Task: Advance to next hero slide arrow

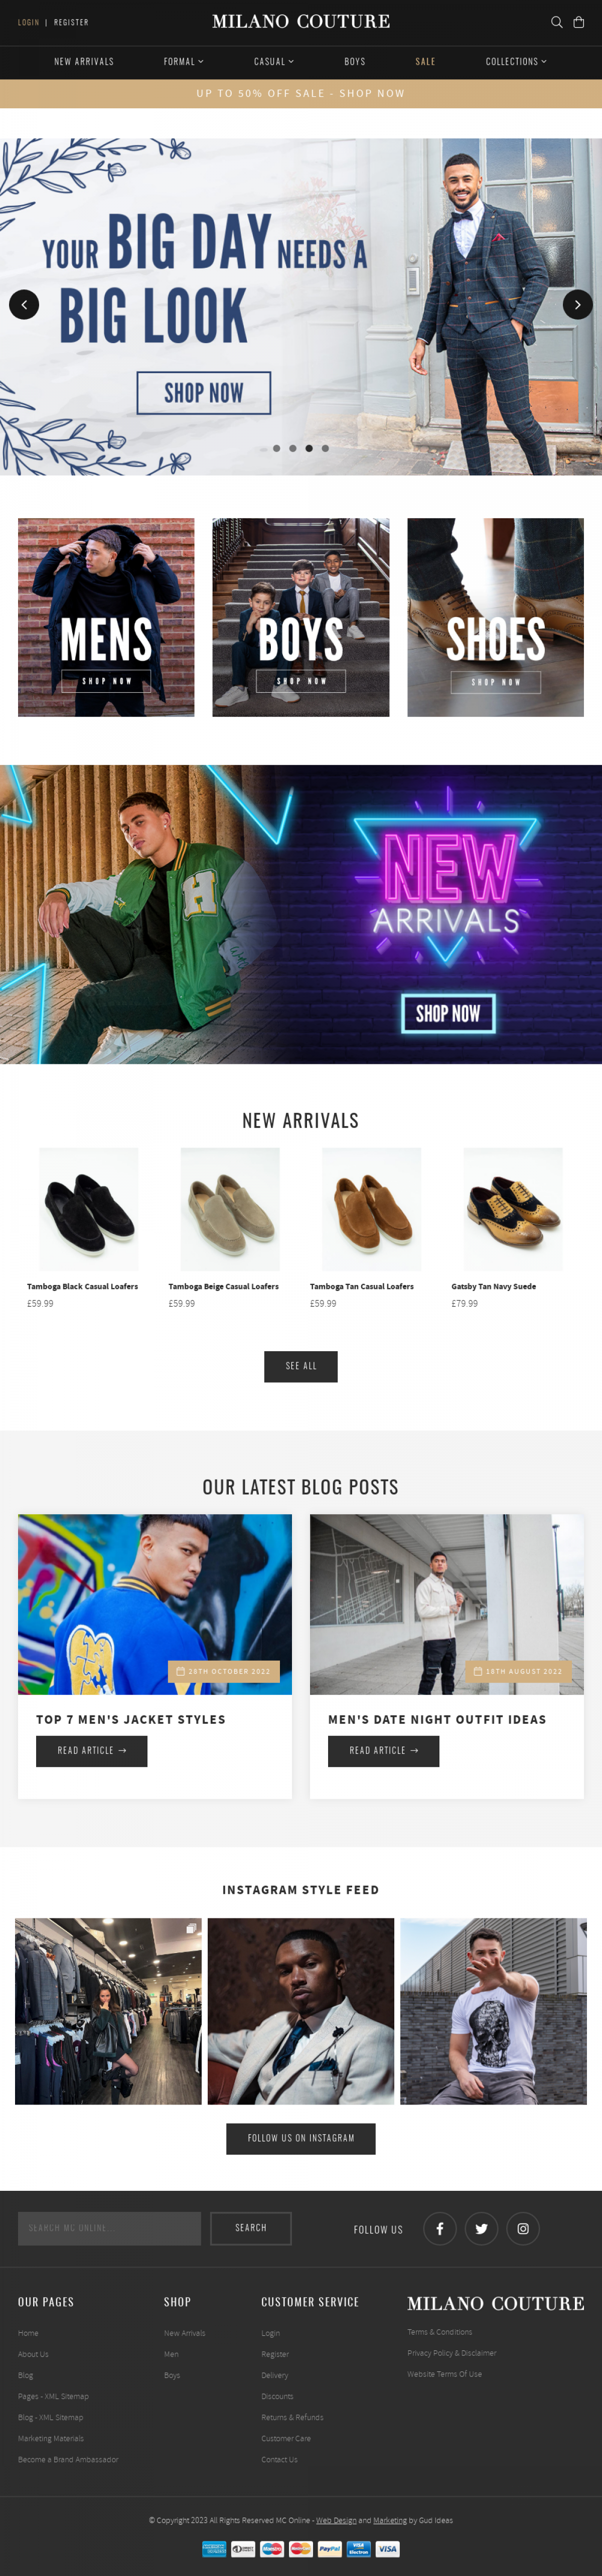Action: [x=577, y=304]
